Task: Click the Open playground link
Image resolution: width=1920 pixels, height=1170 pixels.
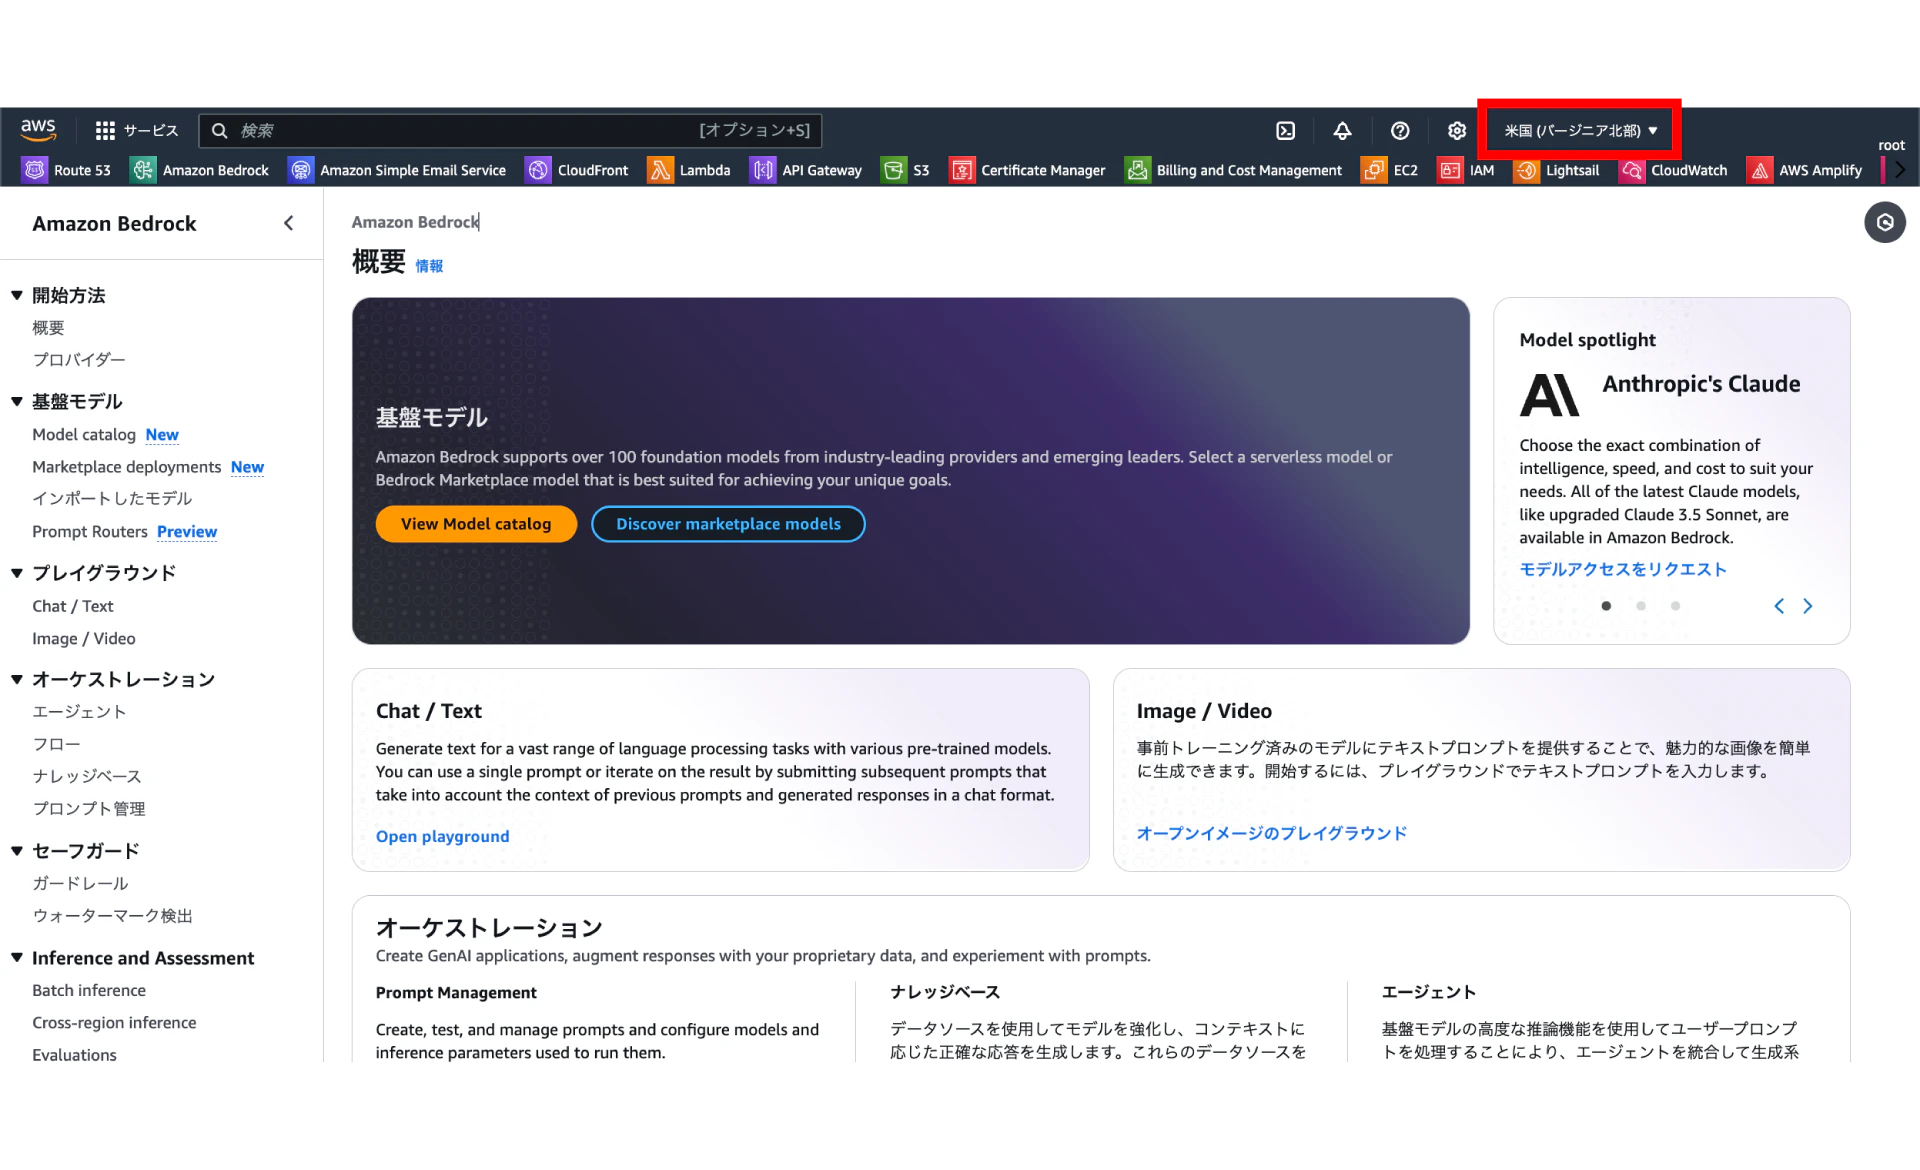Action: pyautogui.click(x=442, y=836)
